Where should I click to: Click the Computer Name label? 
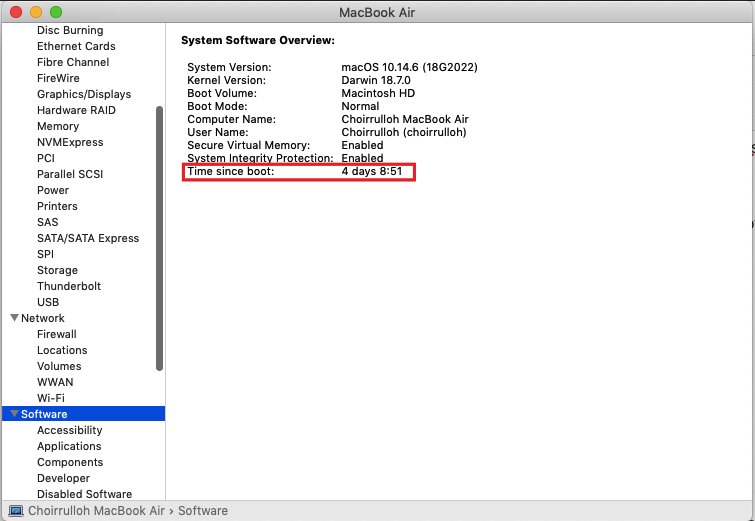click(232, 119)
